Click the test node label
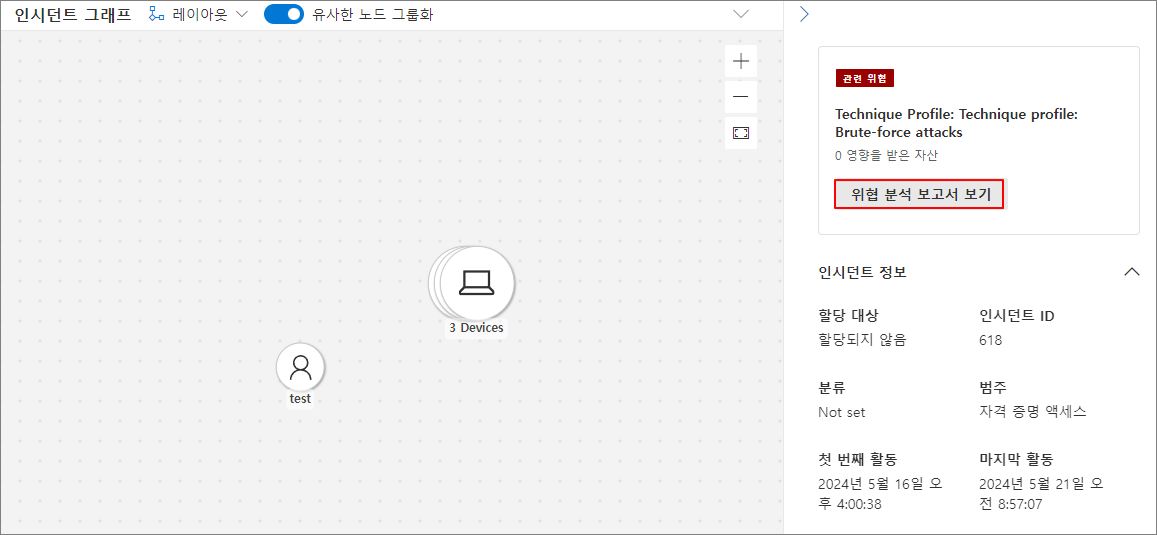 (300, 398)
